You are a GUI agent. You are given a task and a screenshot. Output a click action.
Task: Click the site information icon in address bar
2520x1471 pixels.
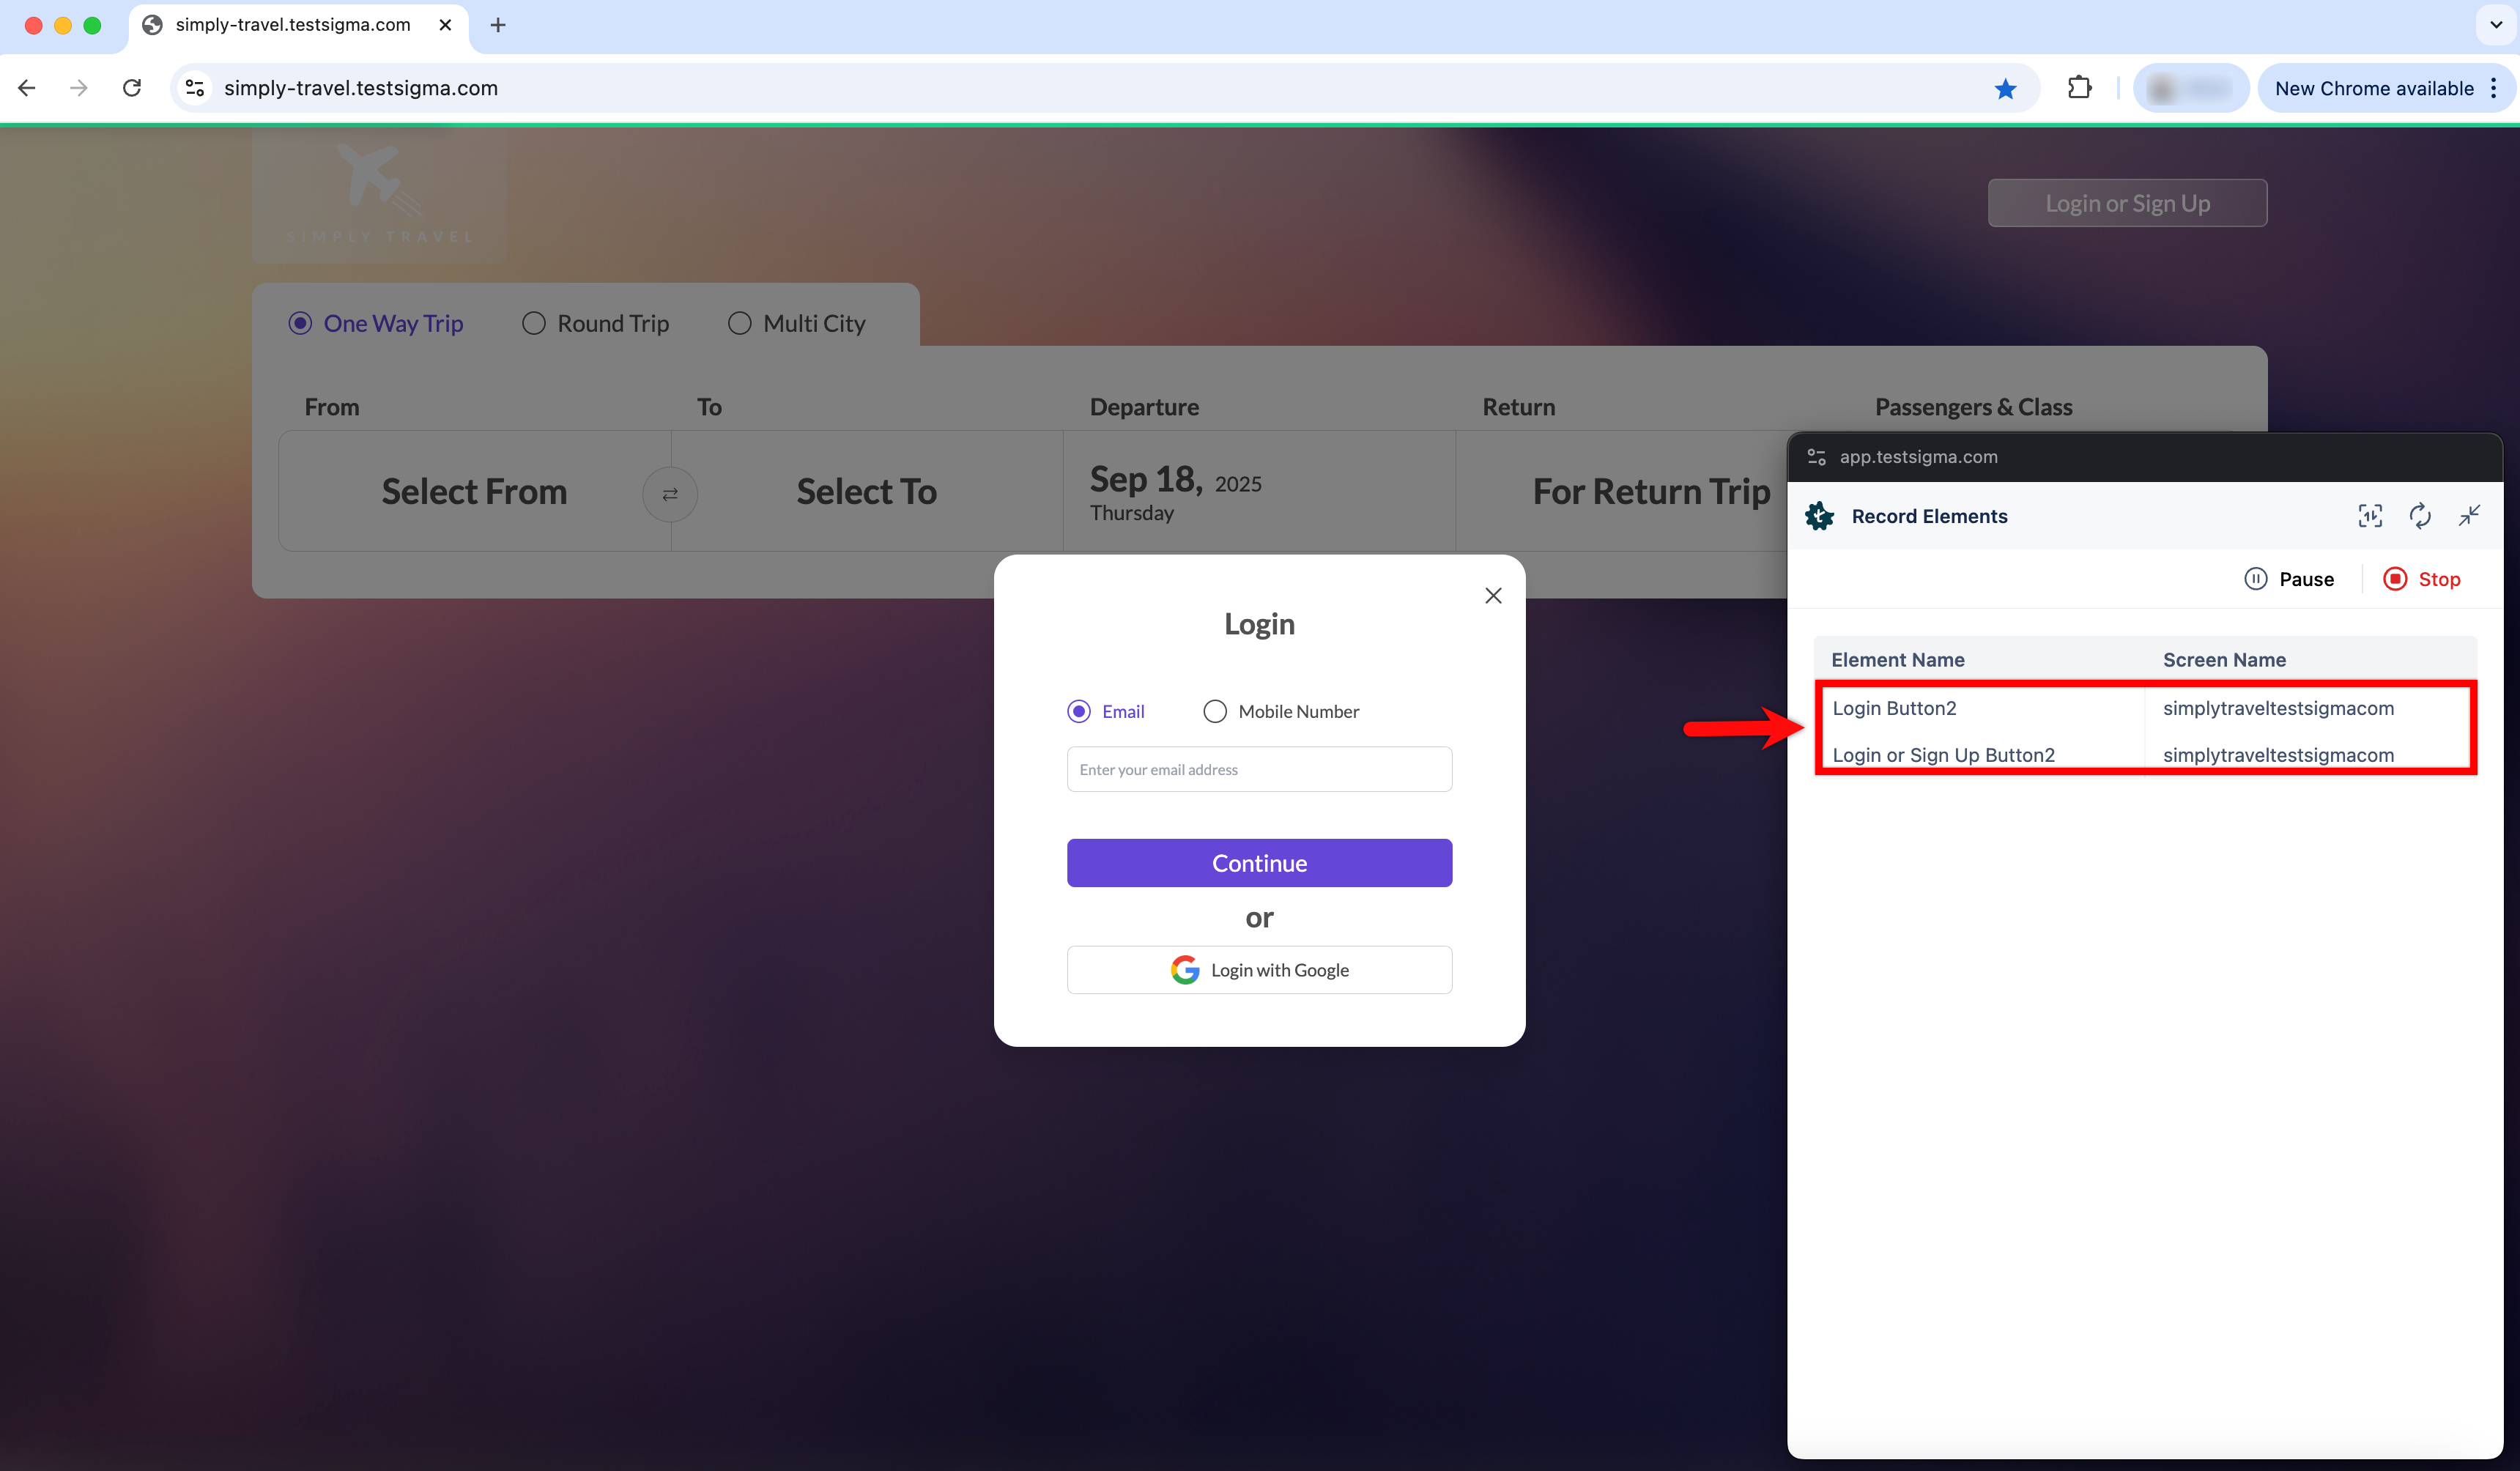tap(194, 88)
